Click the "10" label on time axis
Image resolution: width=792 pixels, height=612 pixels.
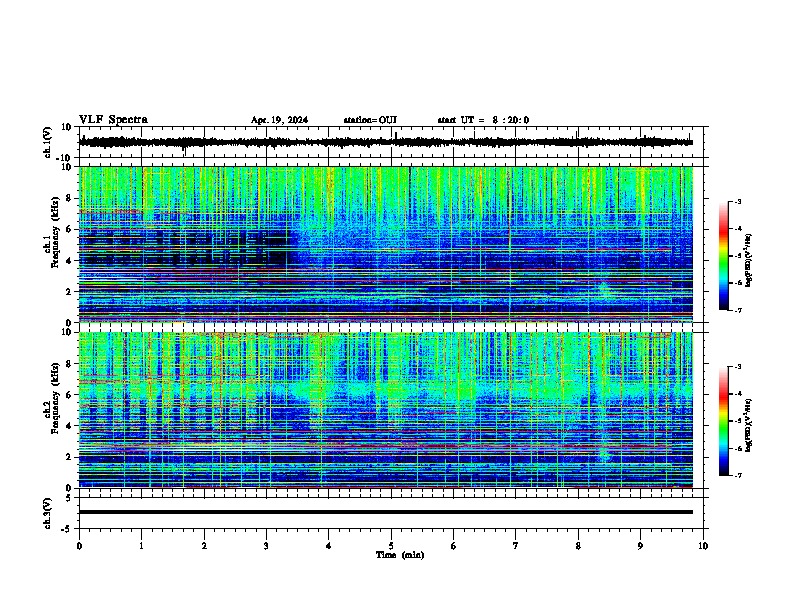coord(703,546)
